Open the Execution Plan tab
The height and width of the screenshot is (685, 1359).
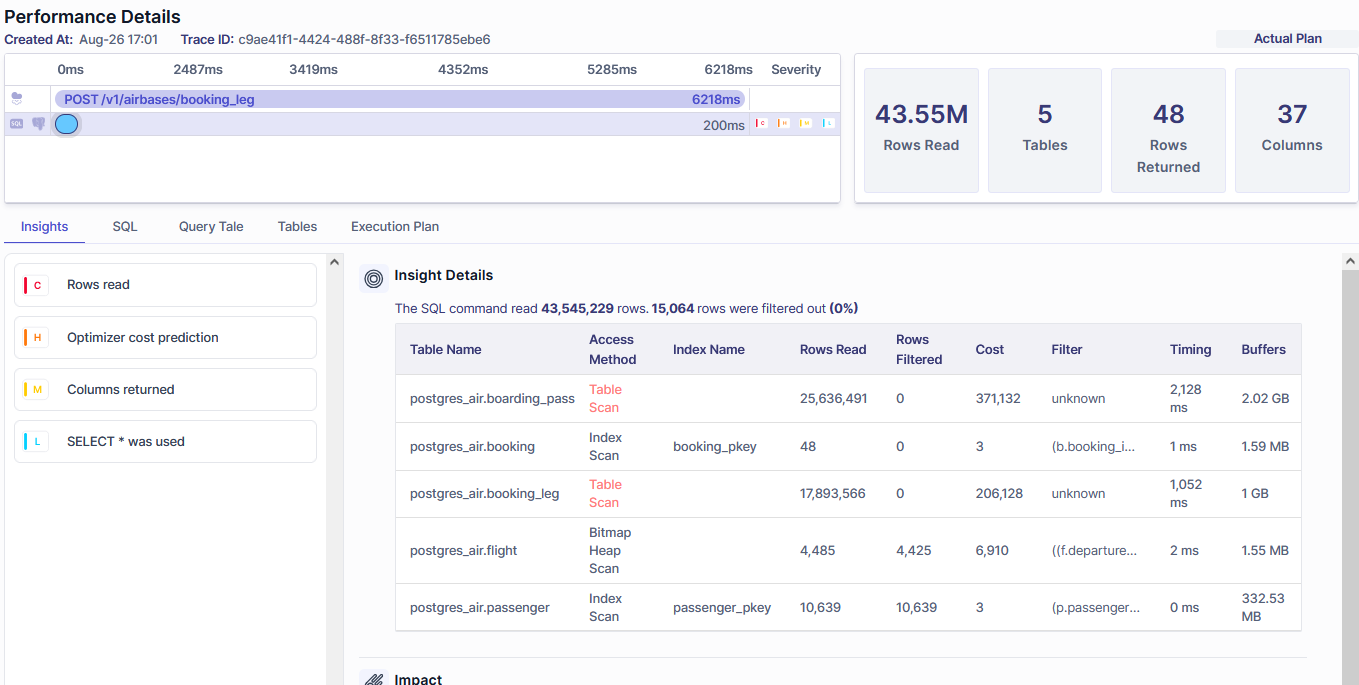tap(395, 226)
